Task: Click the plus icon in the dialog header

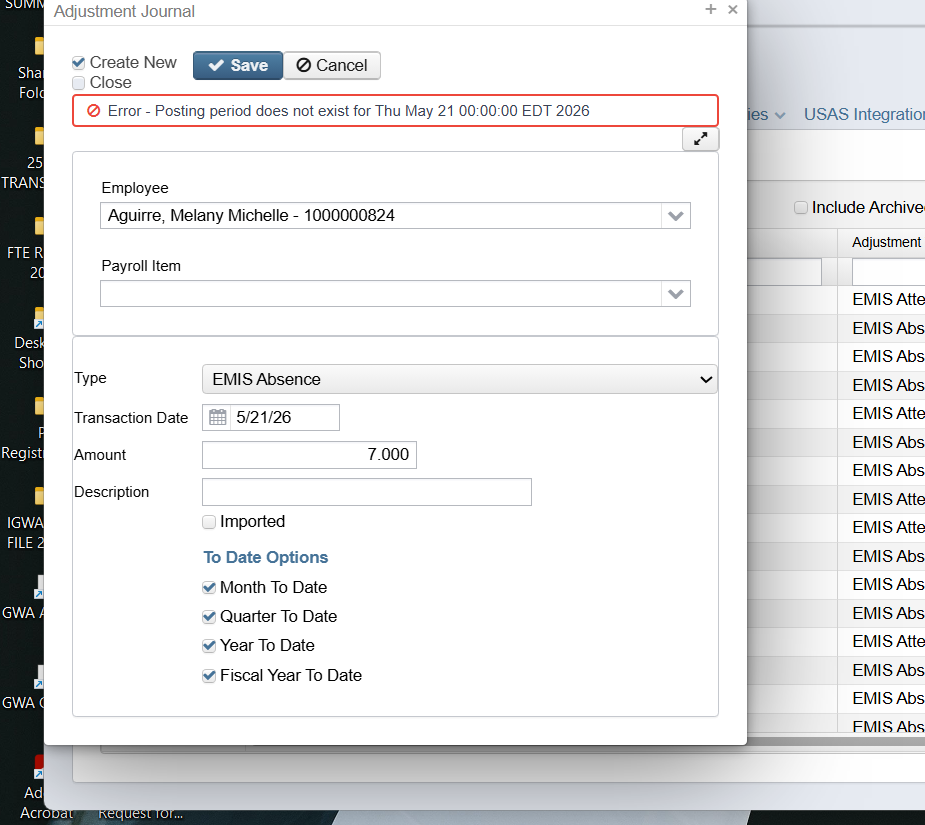Action: [x=711, y=10]
